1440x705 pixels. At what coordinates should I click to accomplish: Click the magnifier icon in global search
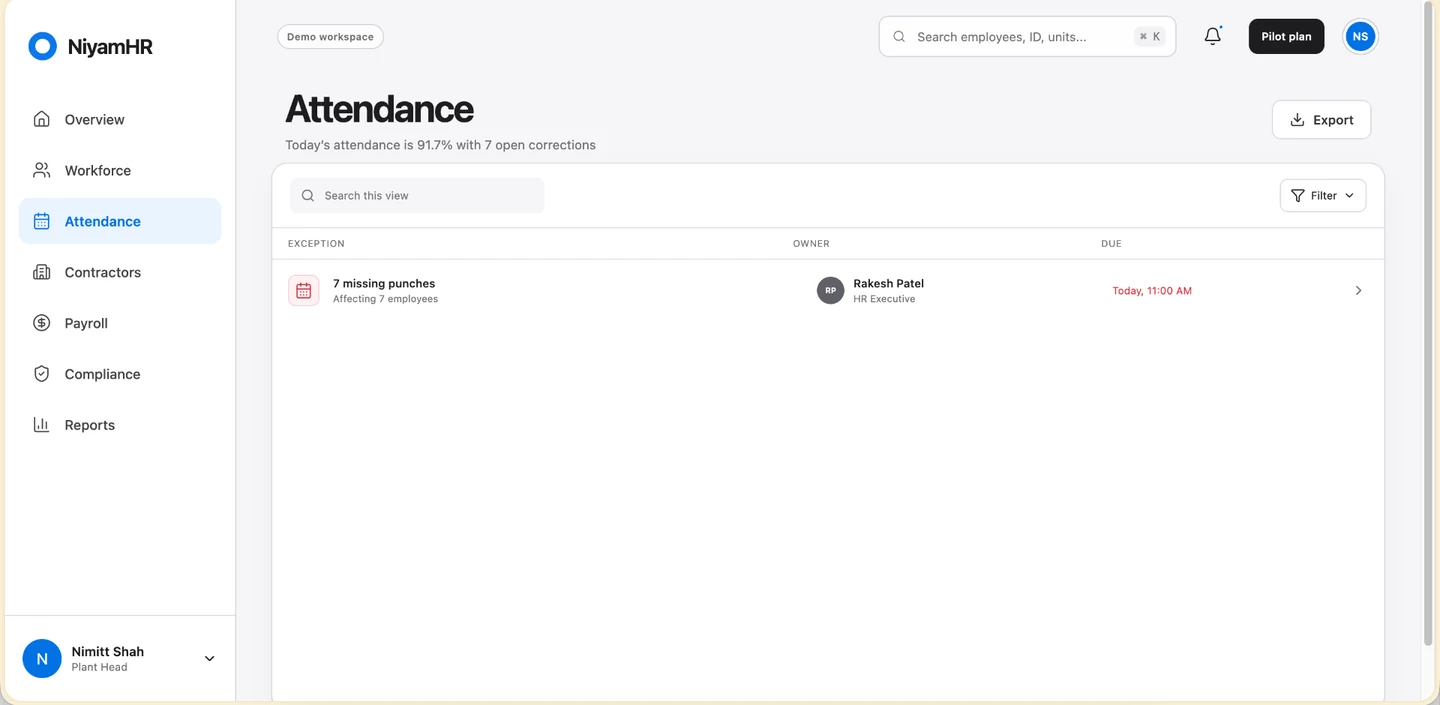pos(899,37)
